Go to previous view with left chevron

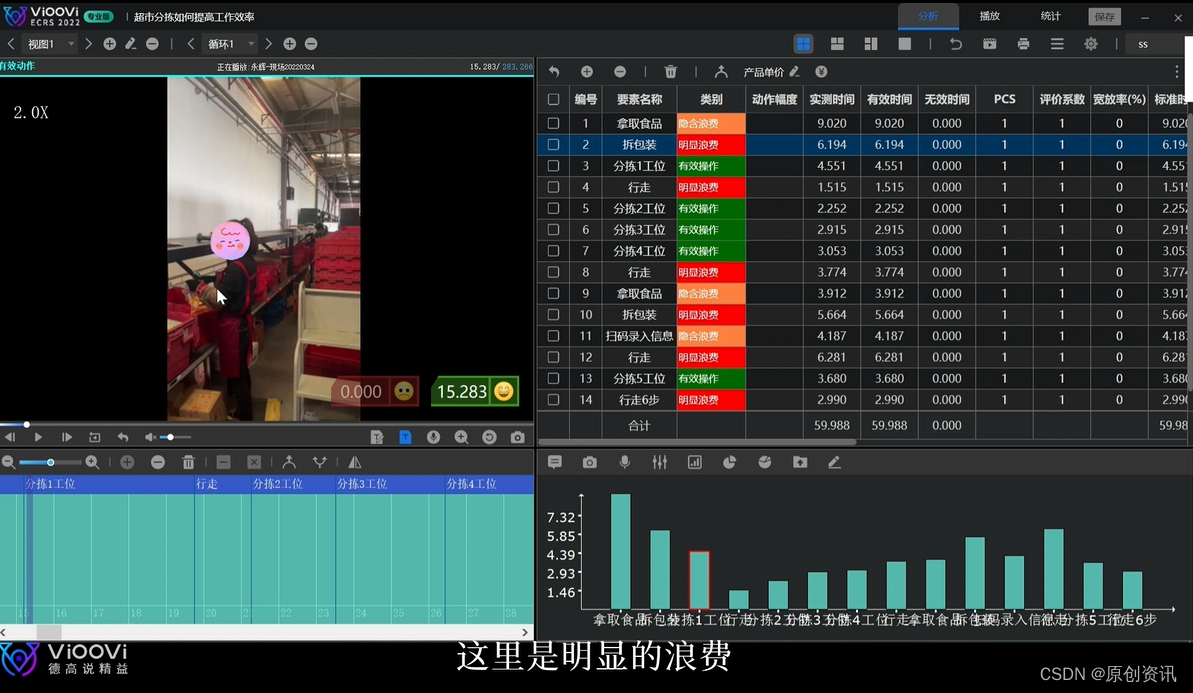pos(11,44)
